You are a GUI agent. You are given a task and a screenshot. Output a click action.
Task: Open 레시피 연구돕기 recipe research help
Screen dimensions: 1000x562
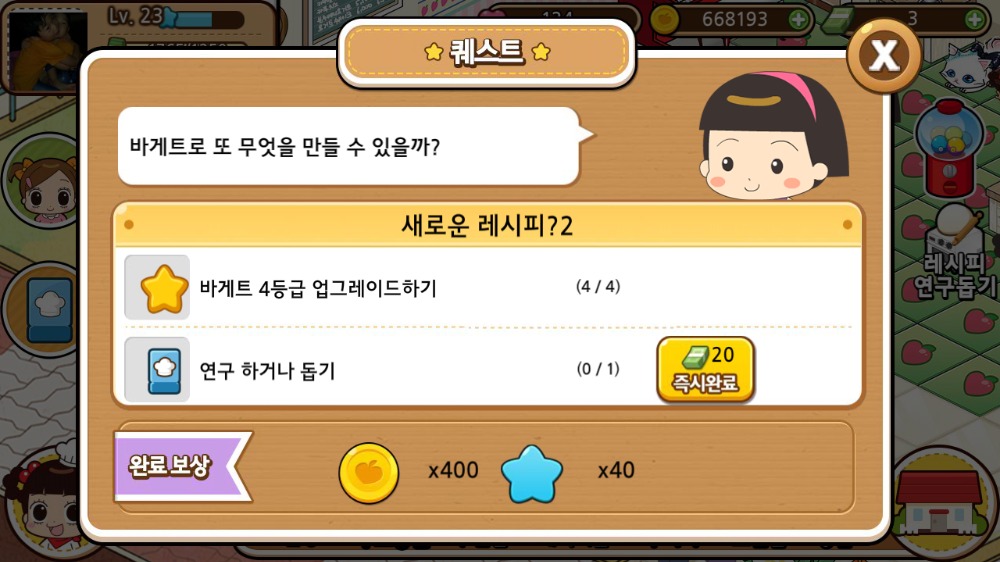tap(954, 253)
